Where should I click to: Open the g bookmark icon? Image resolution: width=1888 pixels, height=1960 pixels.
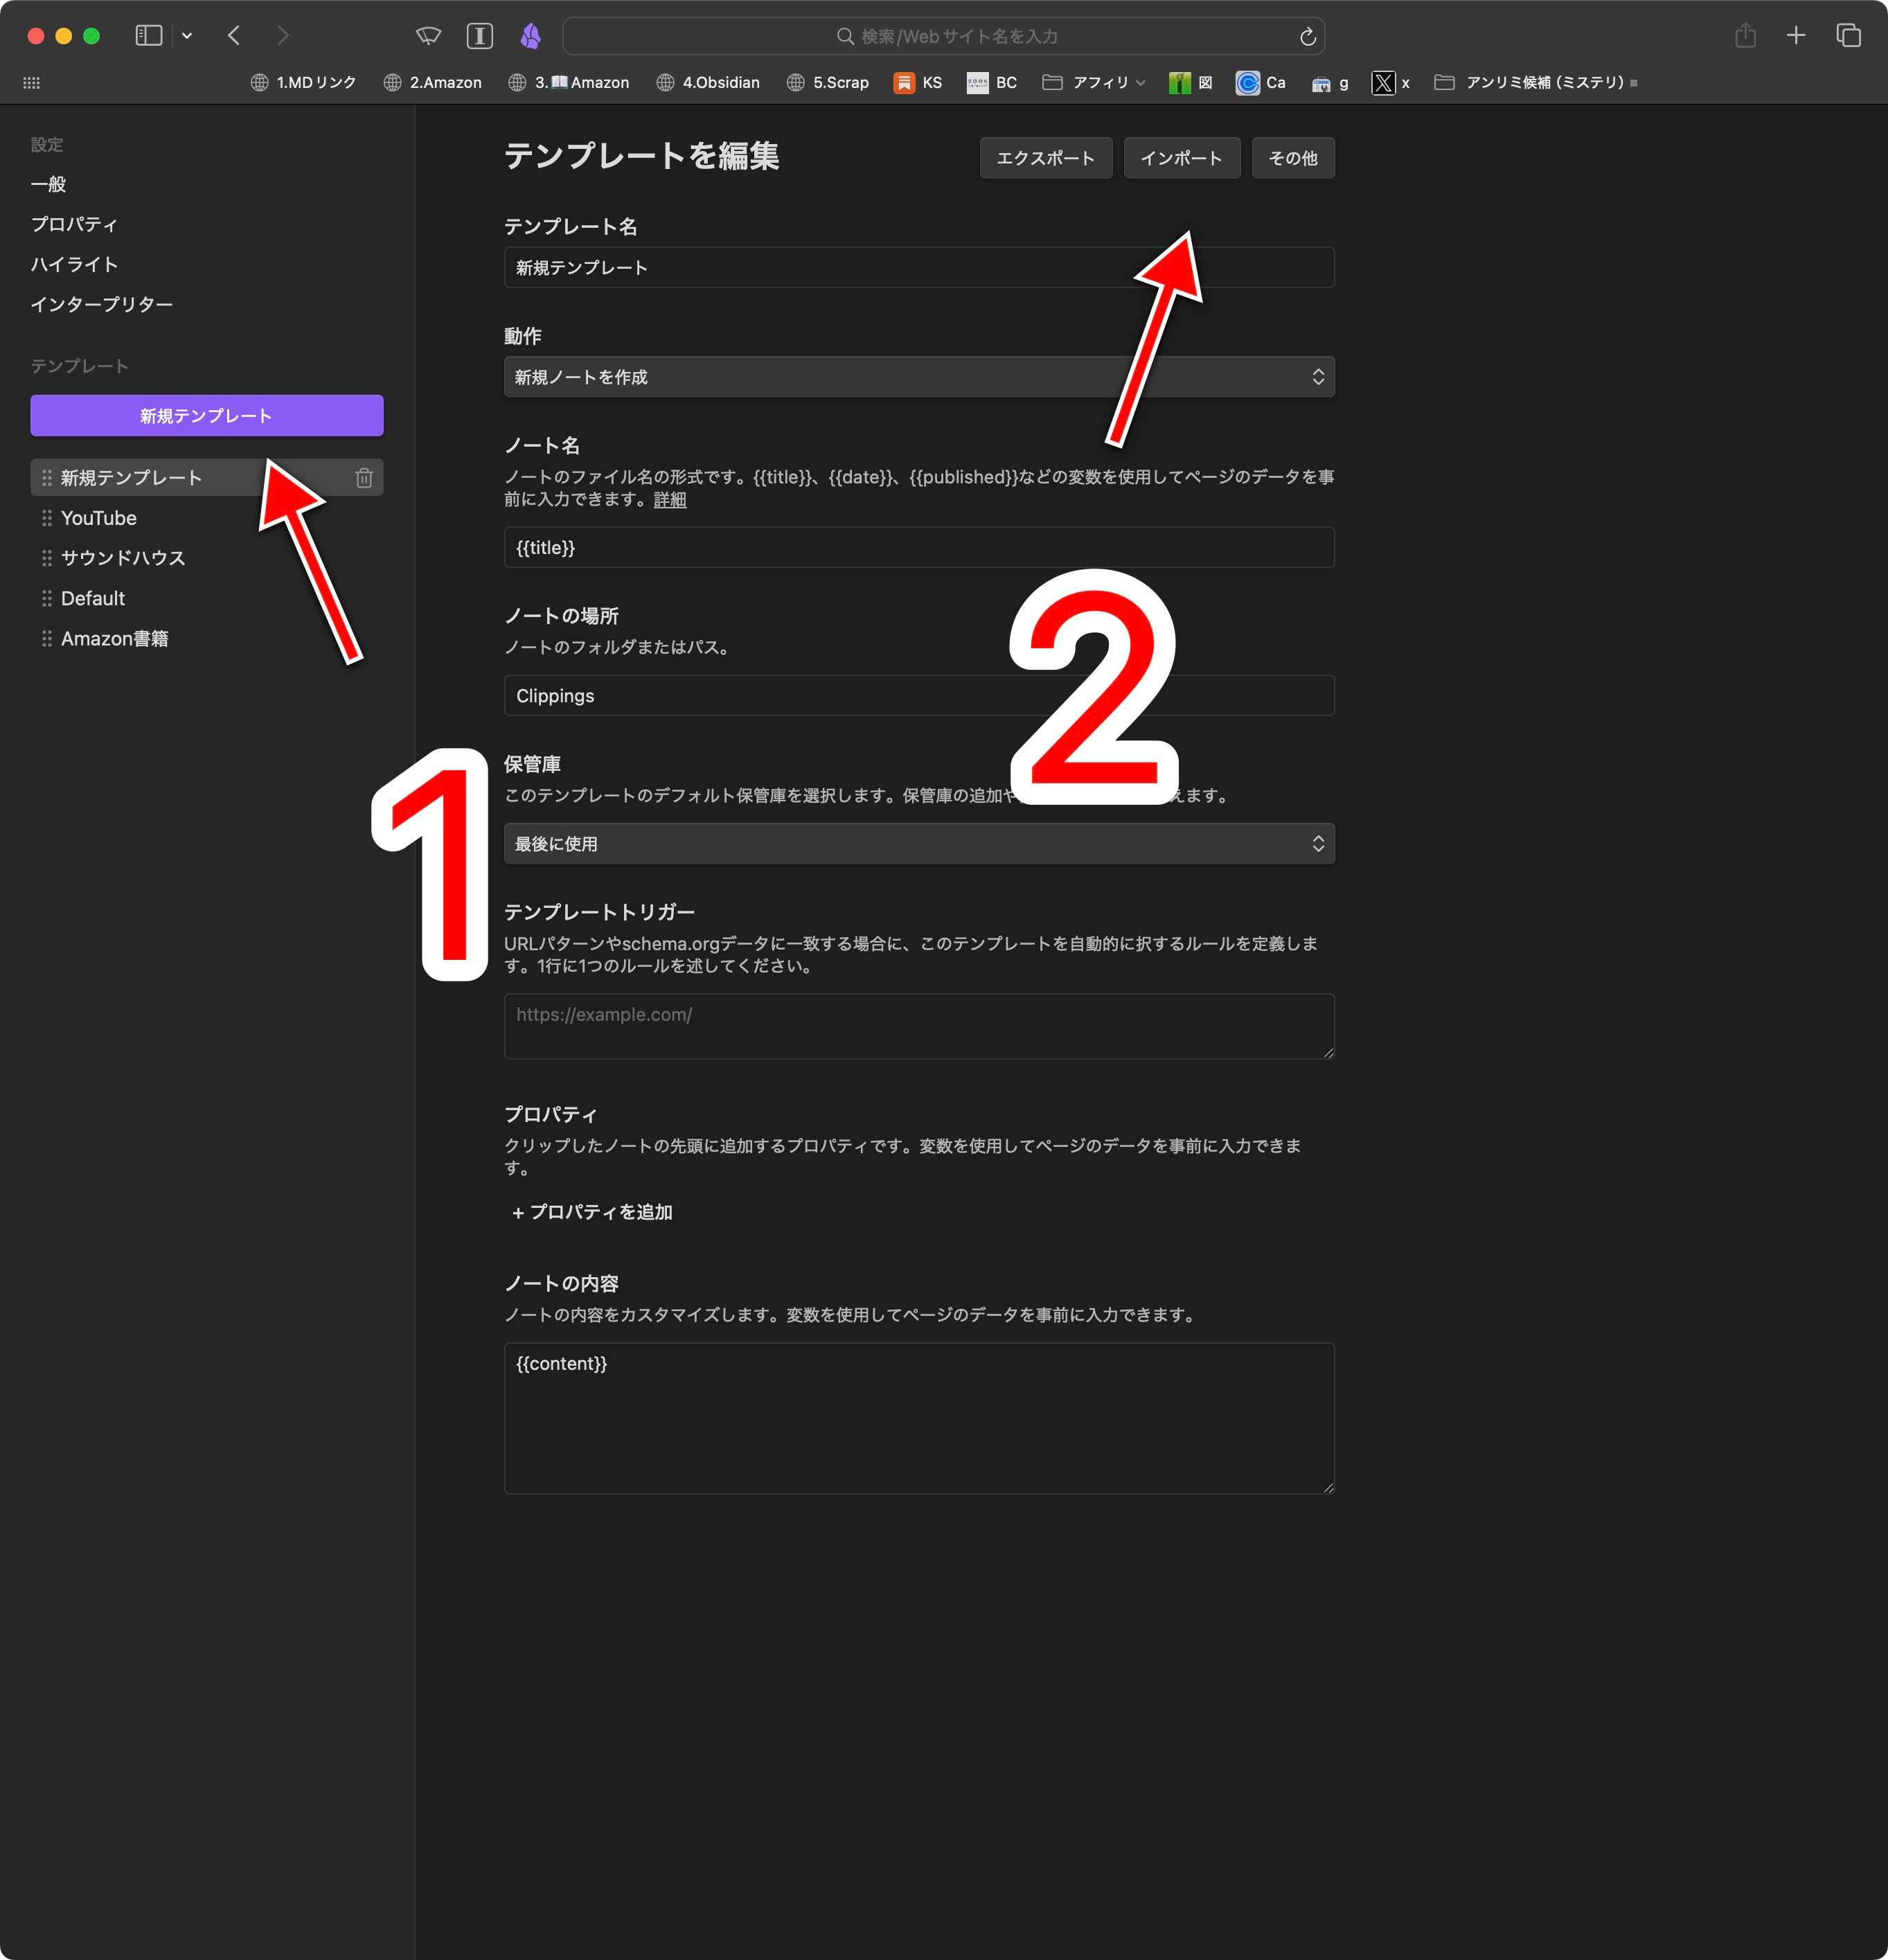1330,83
